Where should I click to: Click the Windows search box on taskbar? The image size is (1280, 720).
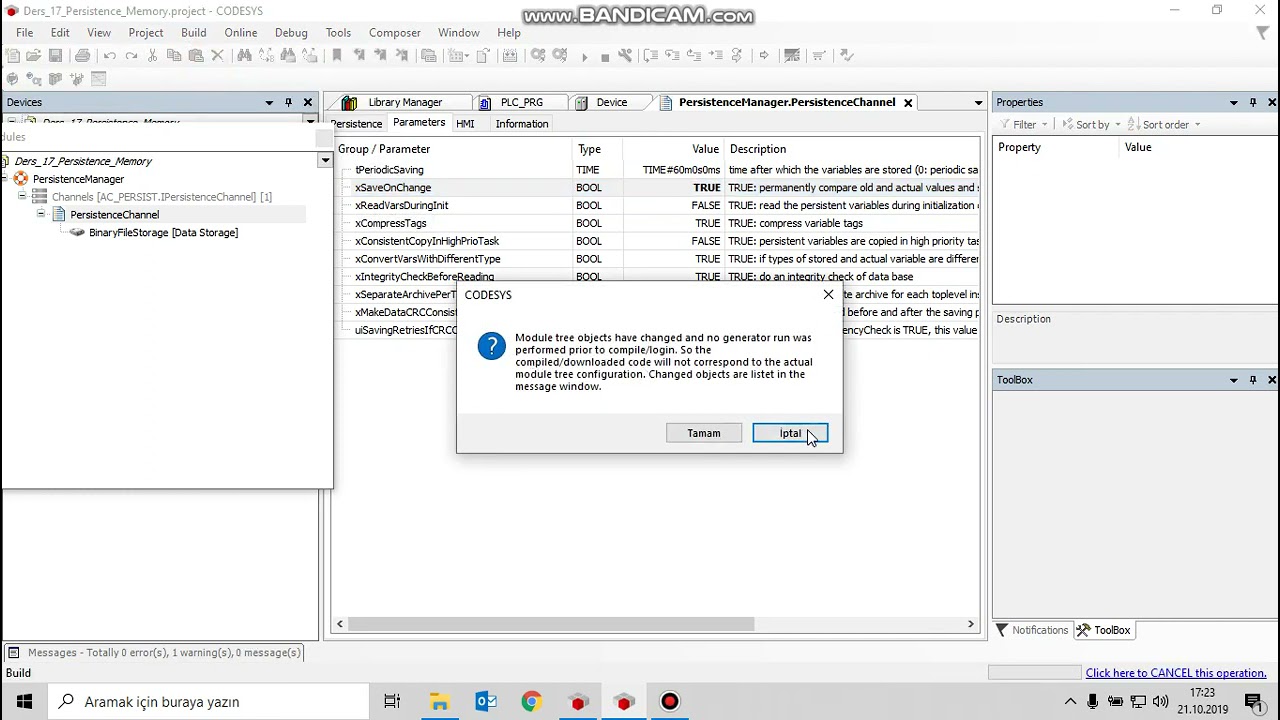coord(210,702)
